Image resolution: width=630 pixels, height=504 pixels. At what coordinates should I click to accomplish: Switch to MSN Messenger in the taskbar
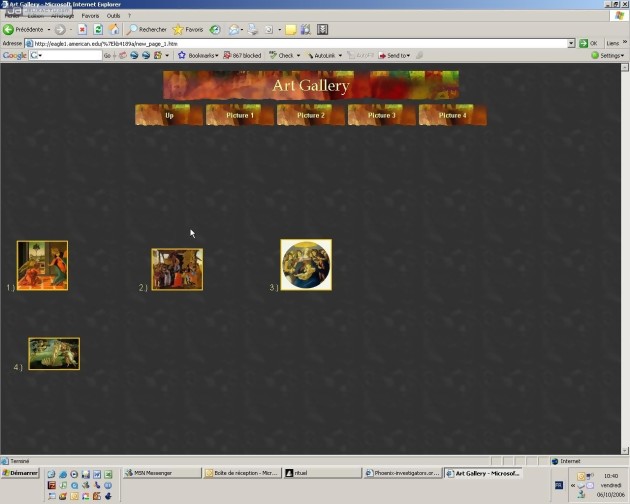click(x=160, y=473)
